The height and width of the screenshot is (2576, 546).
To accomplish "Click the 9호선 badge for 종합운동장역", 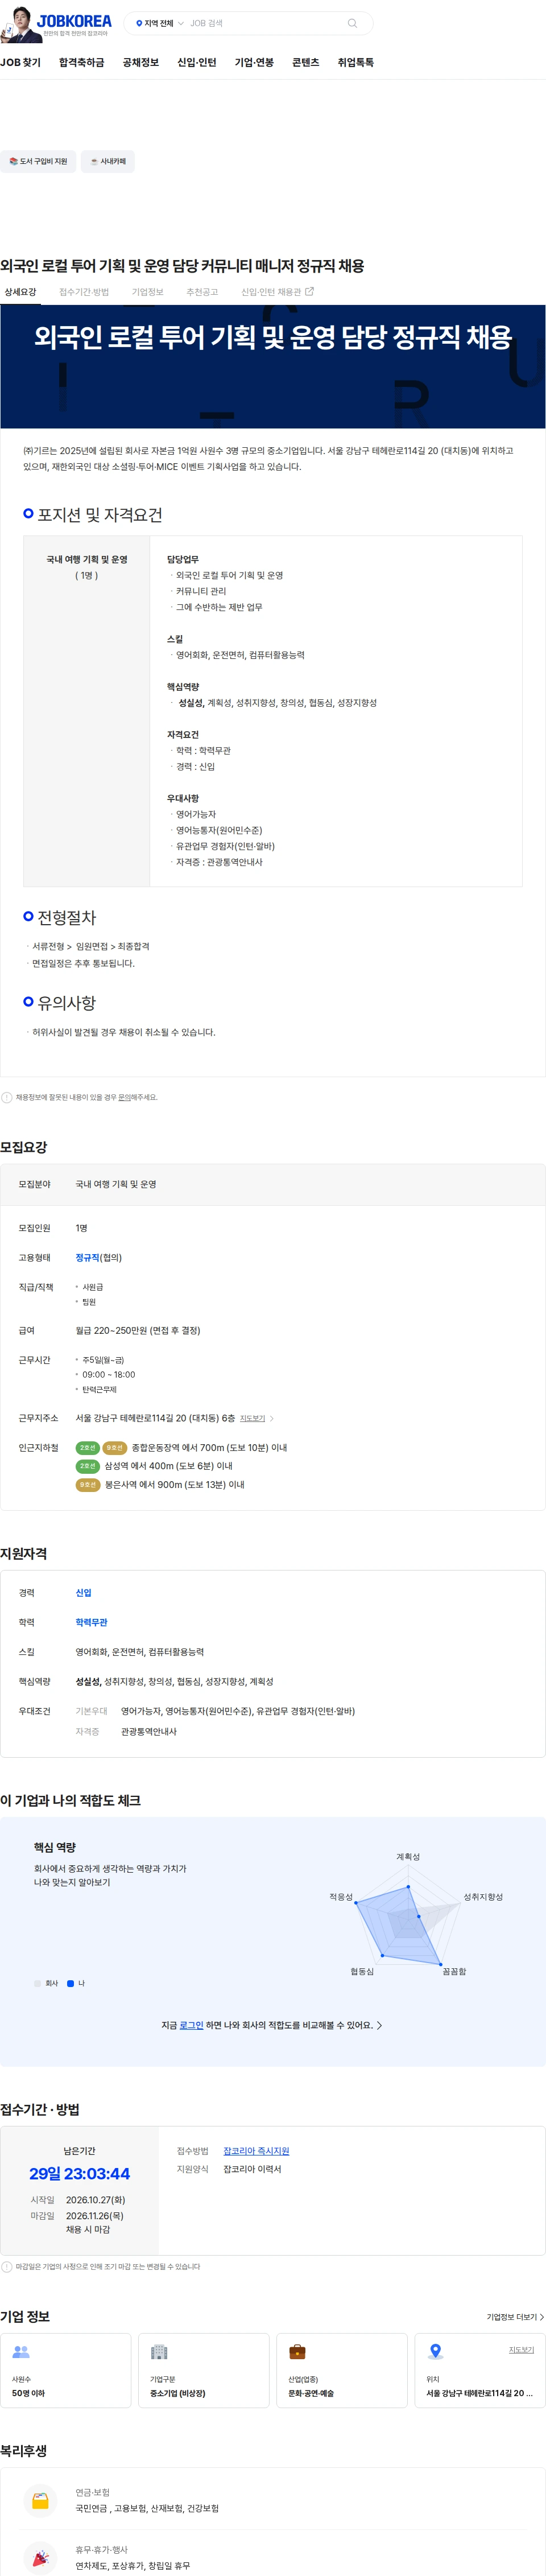I will point(114,1447).
